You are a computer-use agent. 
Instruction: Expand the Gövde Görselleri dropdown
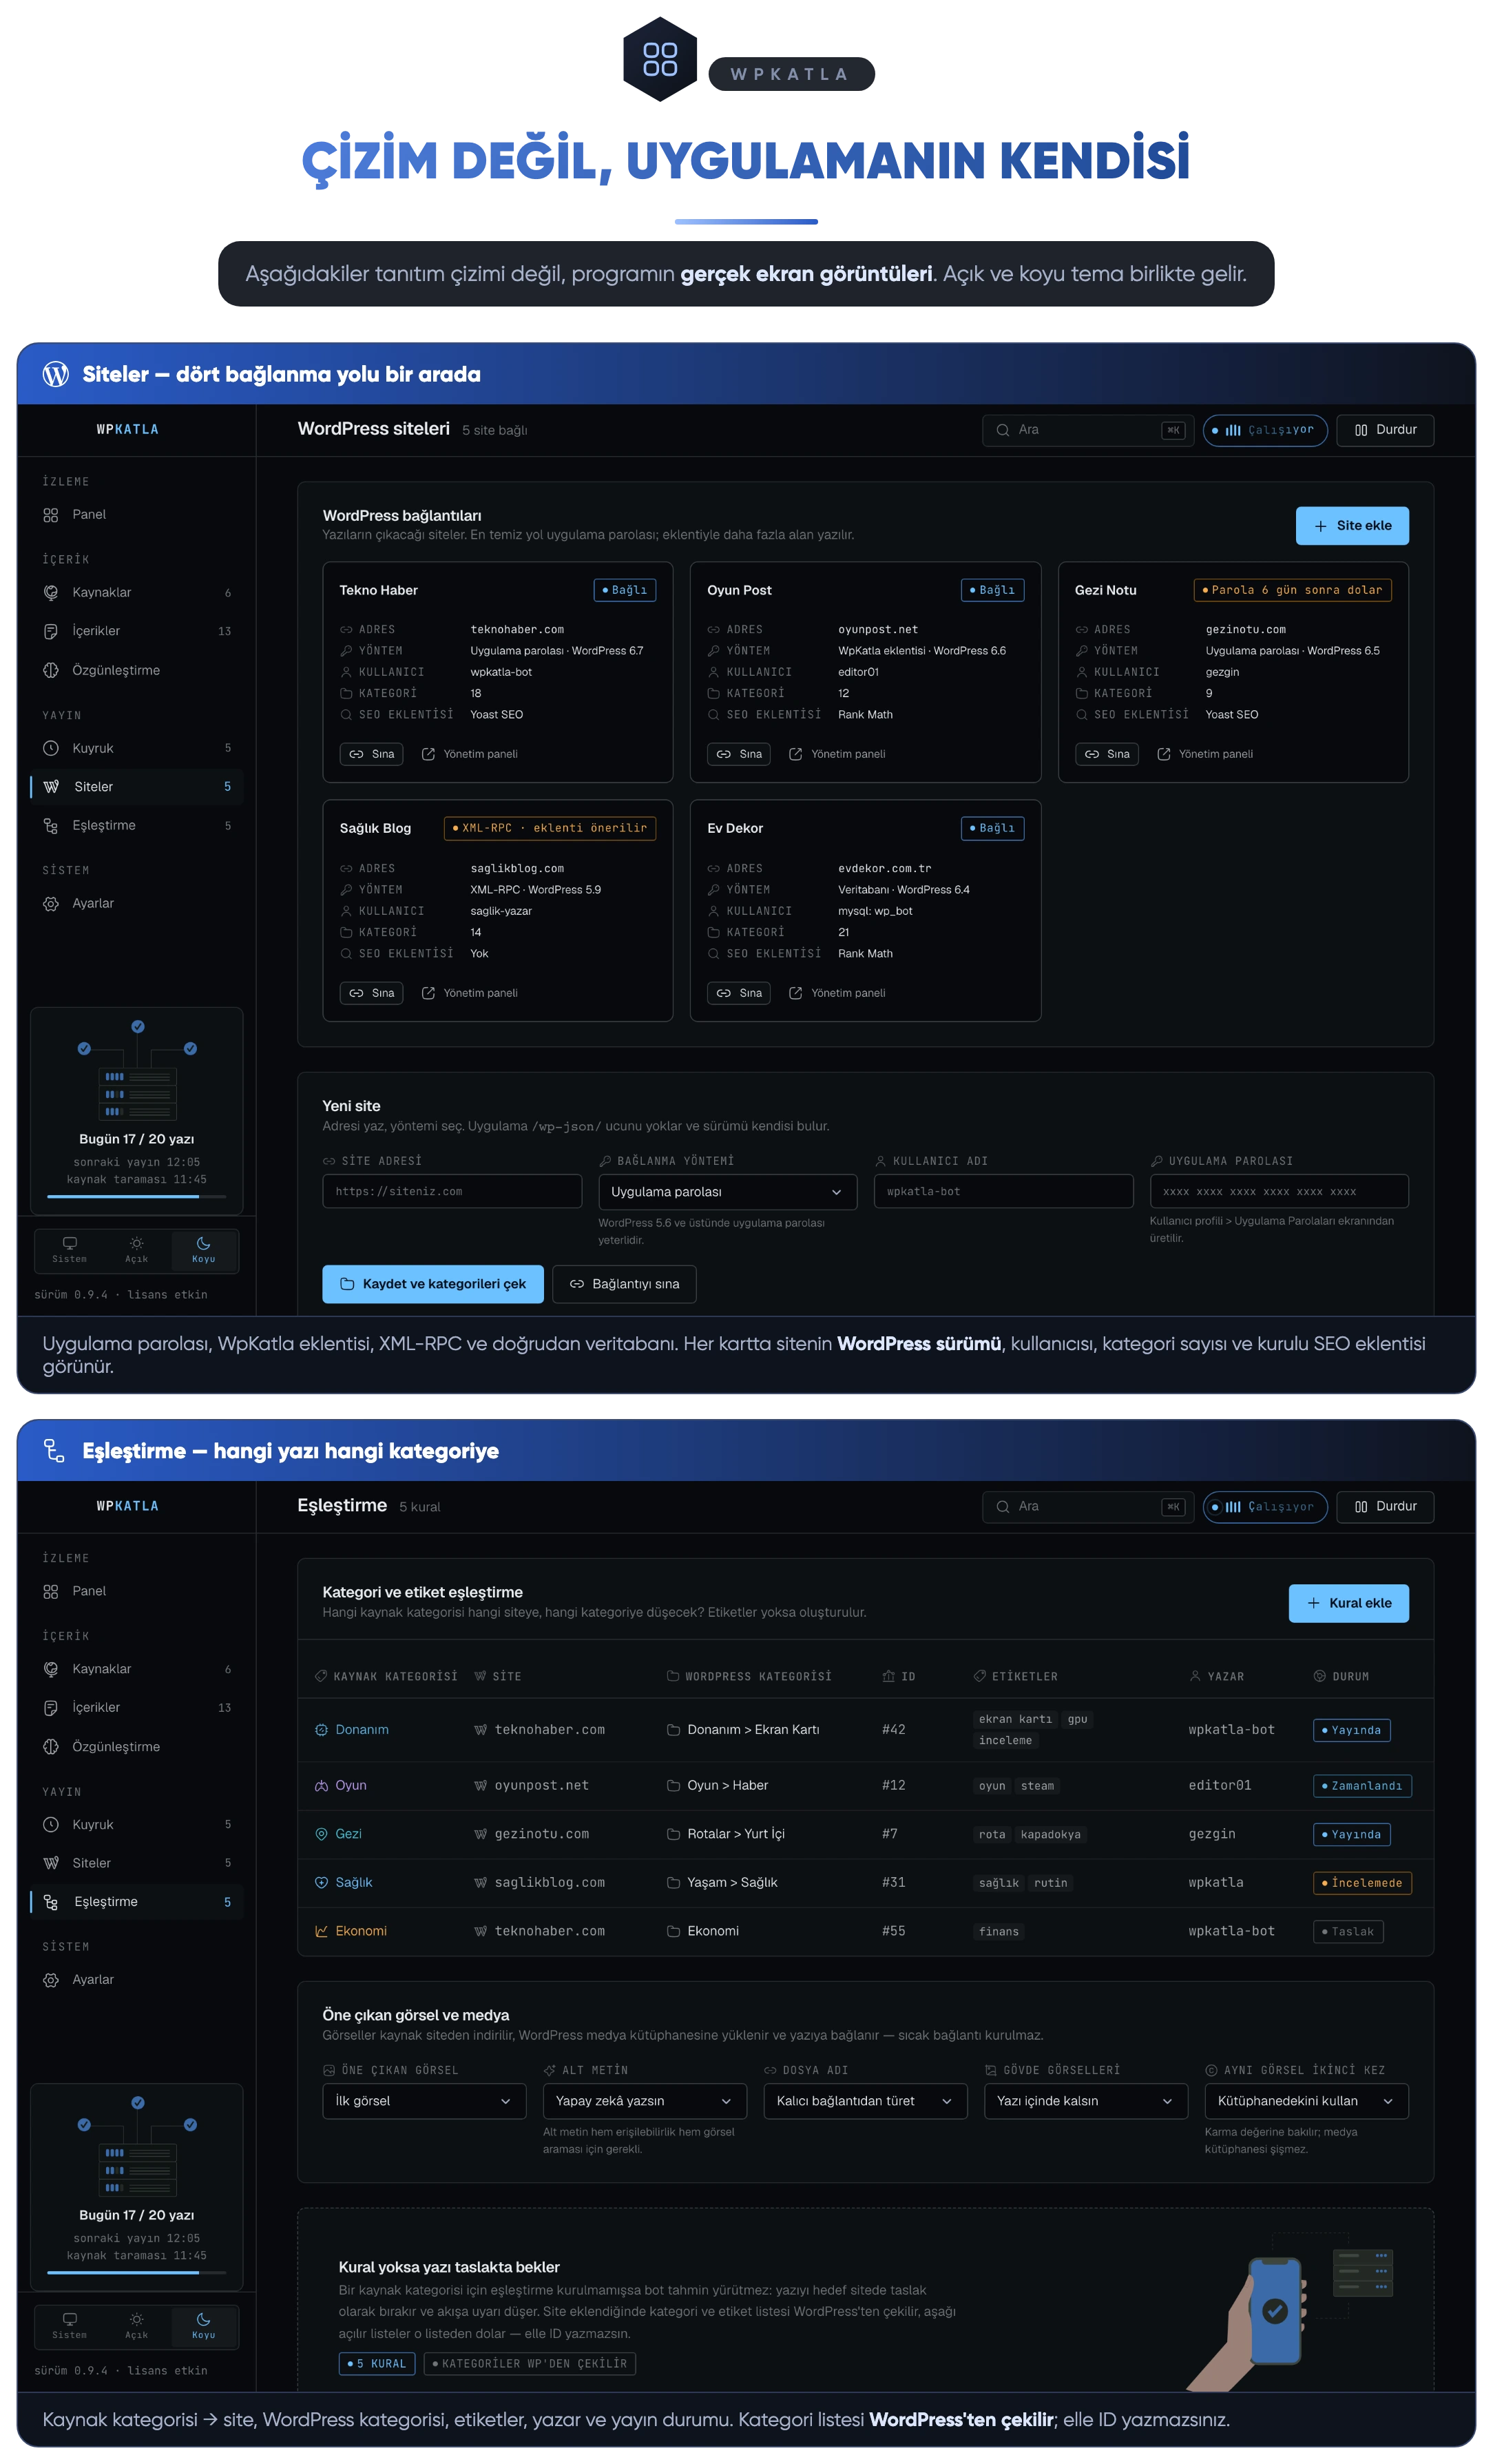(1086, 2101)
